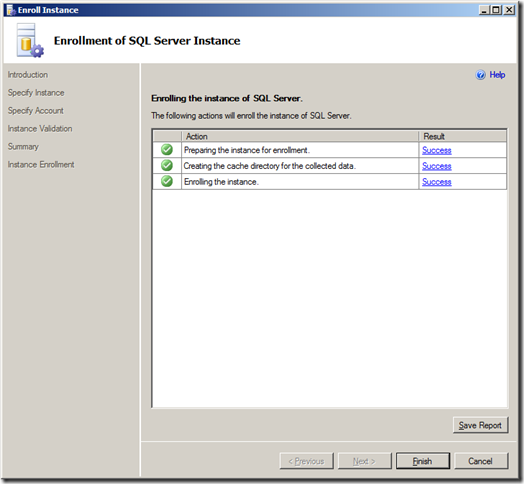The width and height of the screenshot is (524, 484).
Task: Click the Action column header
Action: (300, 136)
